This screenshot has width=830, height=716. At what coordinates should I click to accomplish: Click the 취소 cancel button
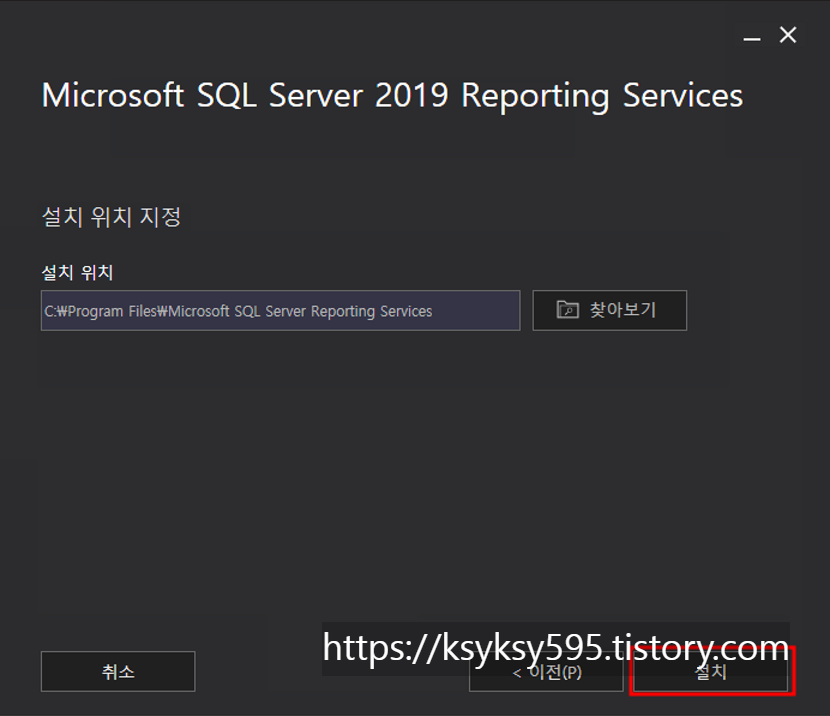(x=118, y=672)
